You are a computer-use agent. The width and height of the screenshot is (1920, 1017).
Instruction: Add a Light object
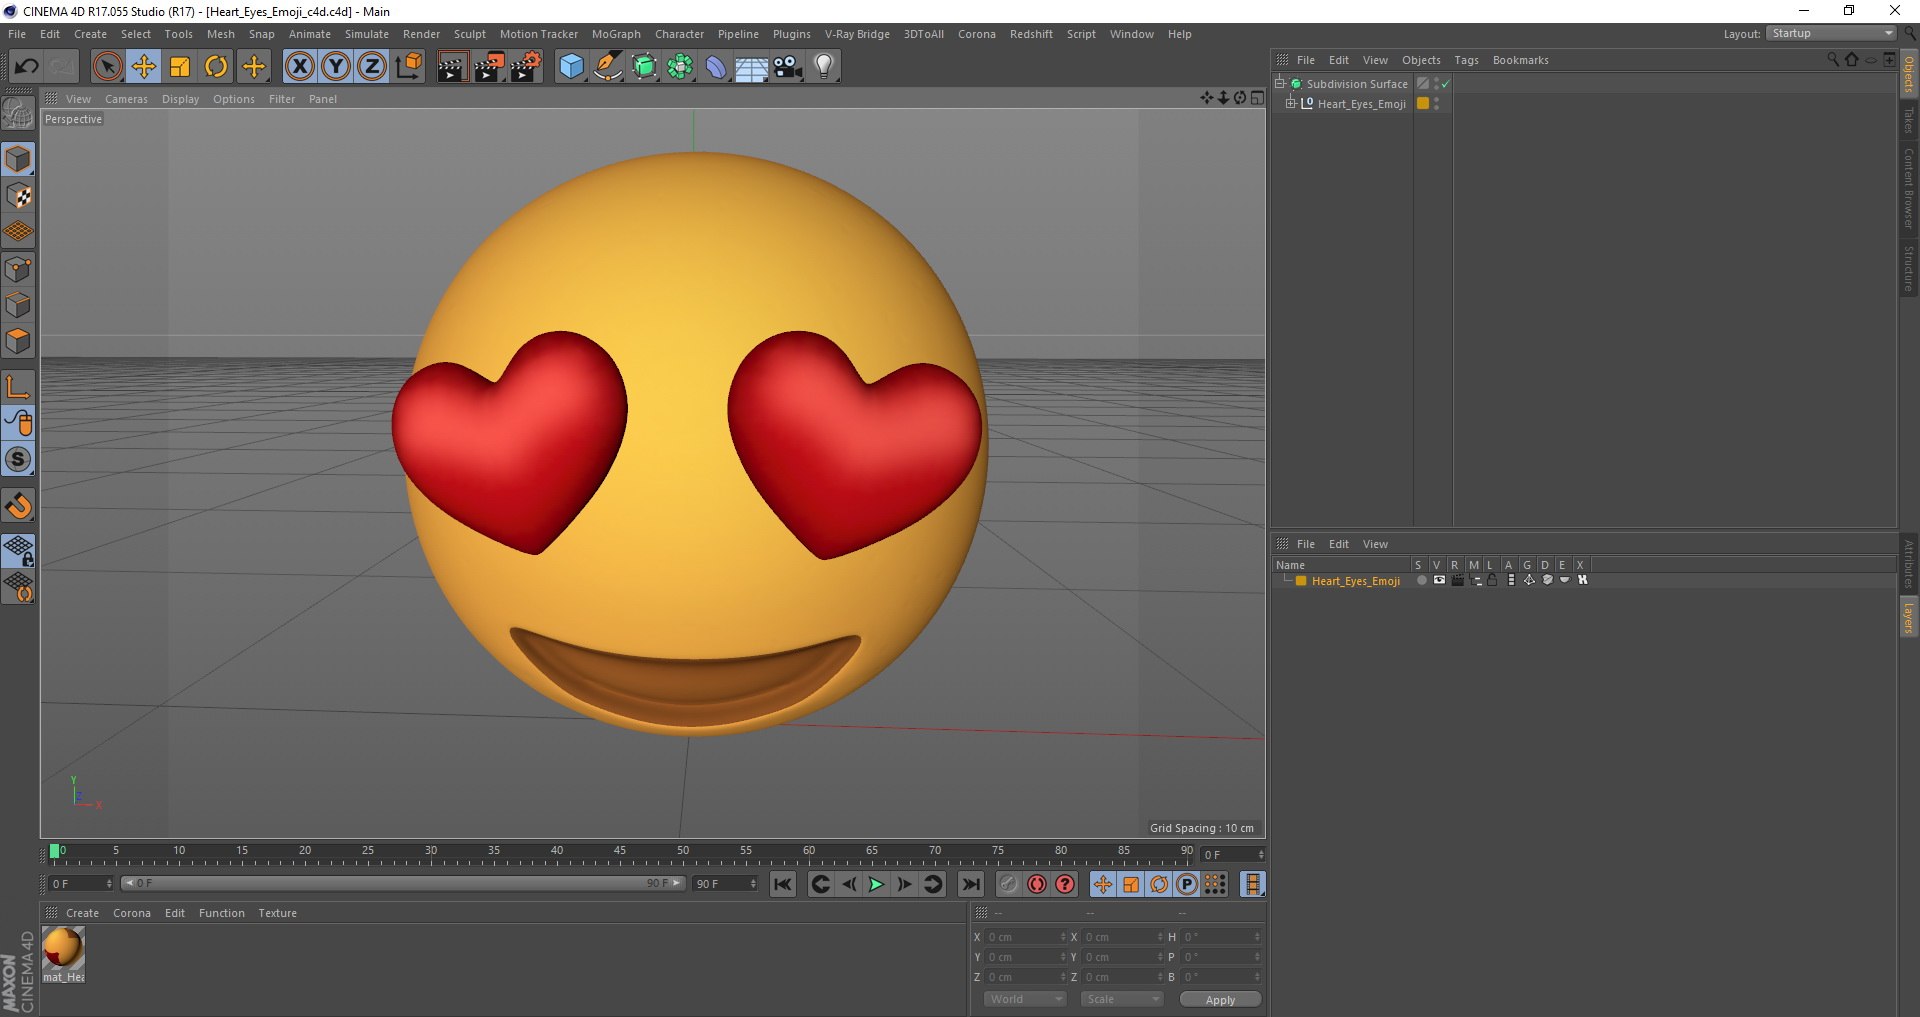[x=824, y=67]
